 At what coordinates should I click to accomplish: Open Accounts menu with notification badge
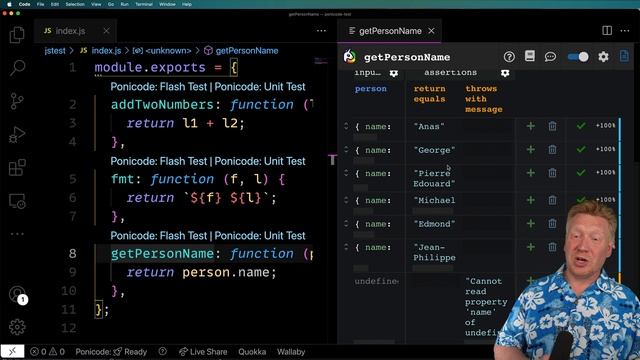(17, 295)
